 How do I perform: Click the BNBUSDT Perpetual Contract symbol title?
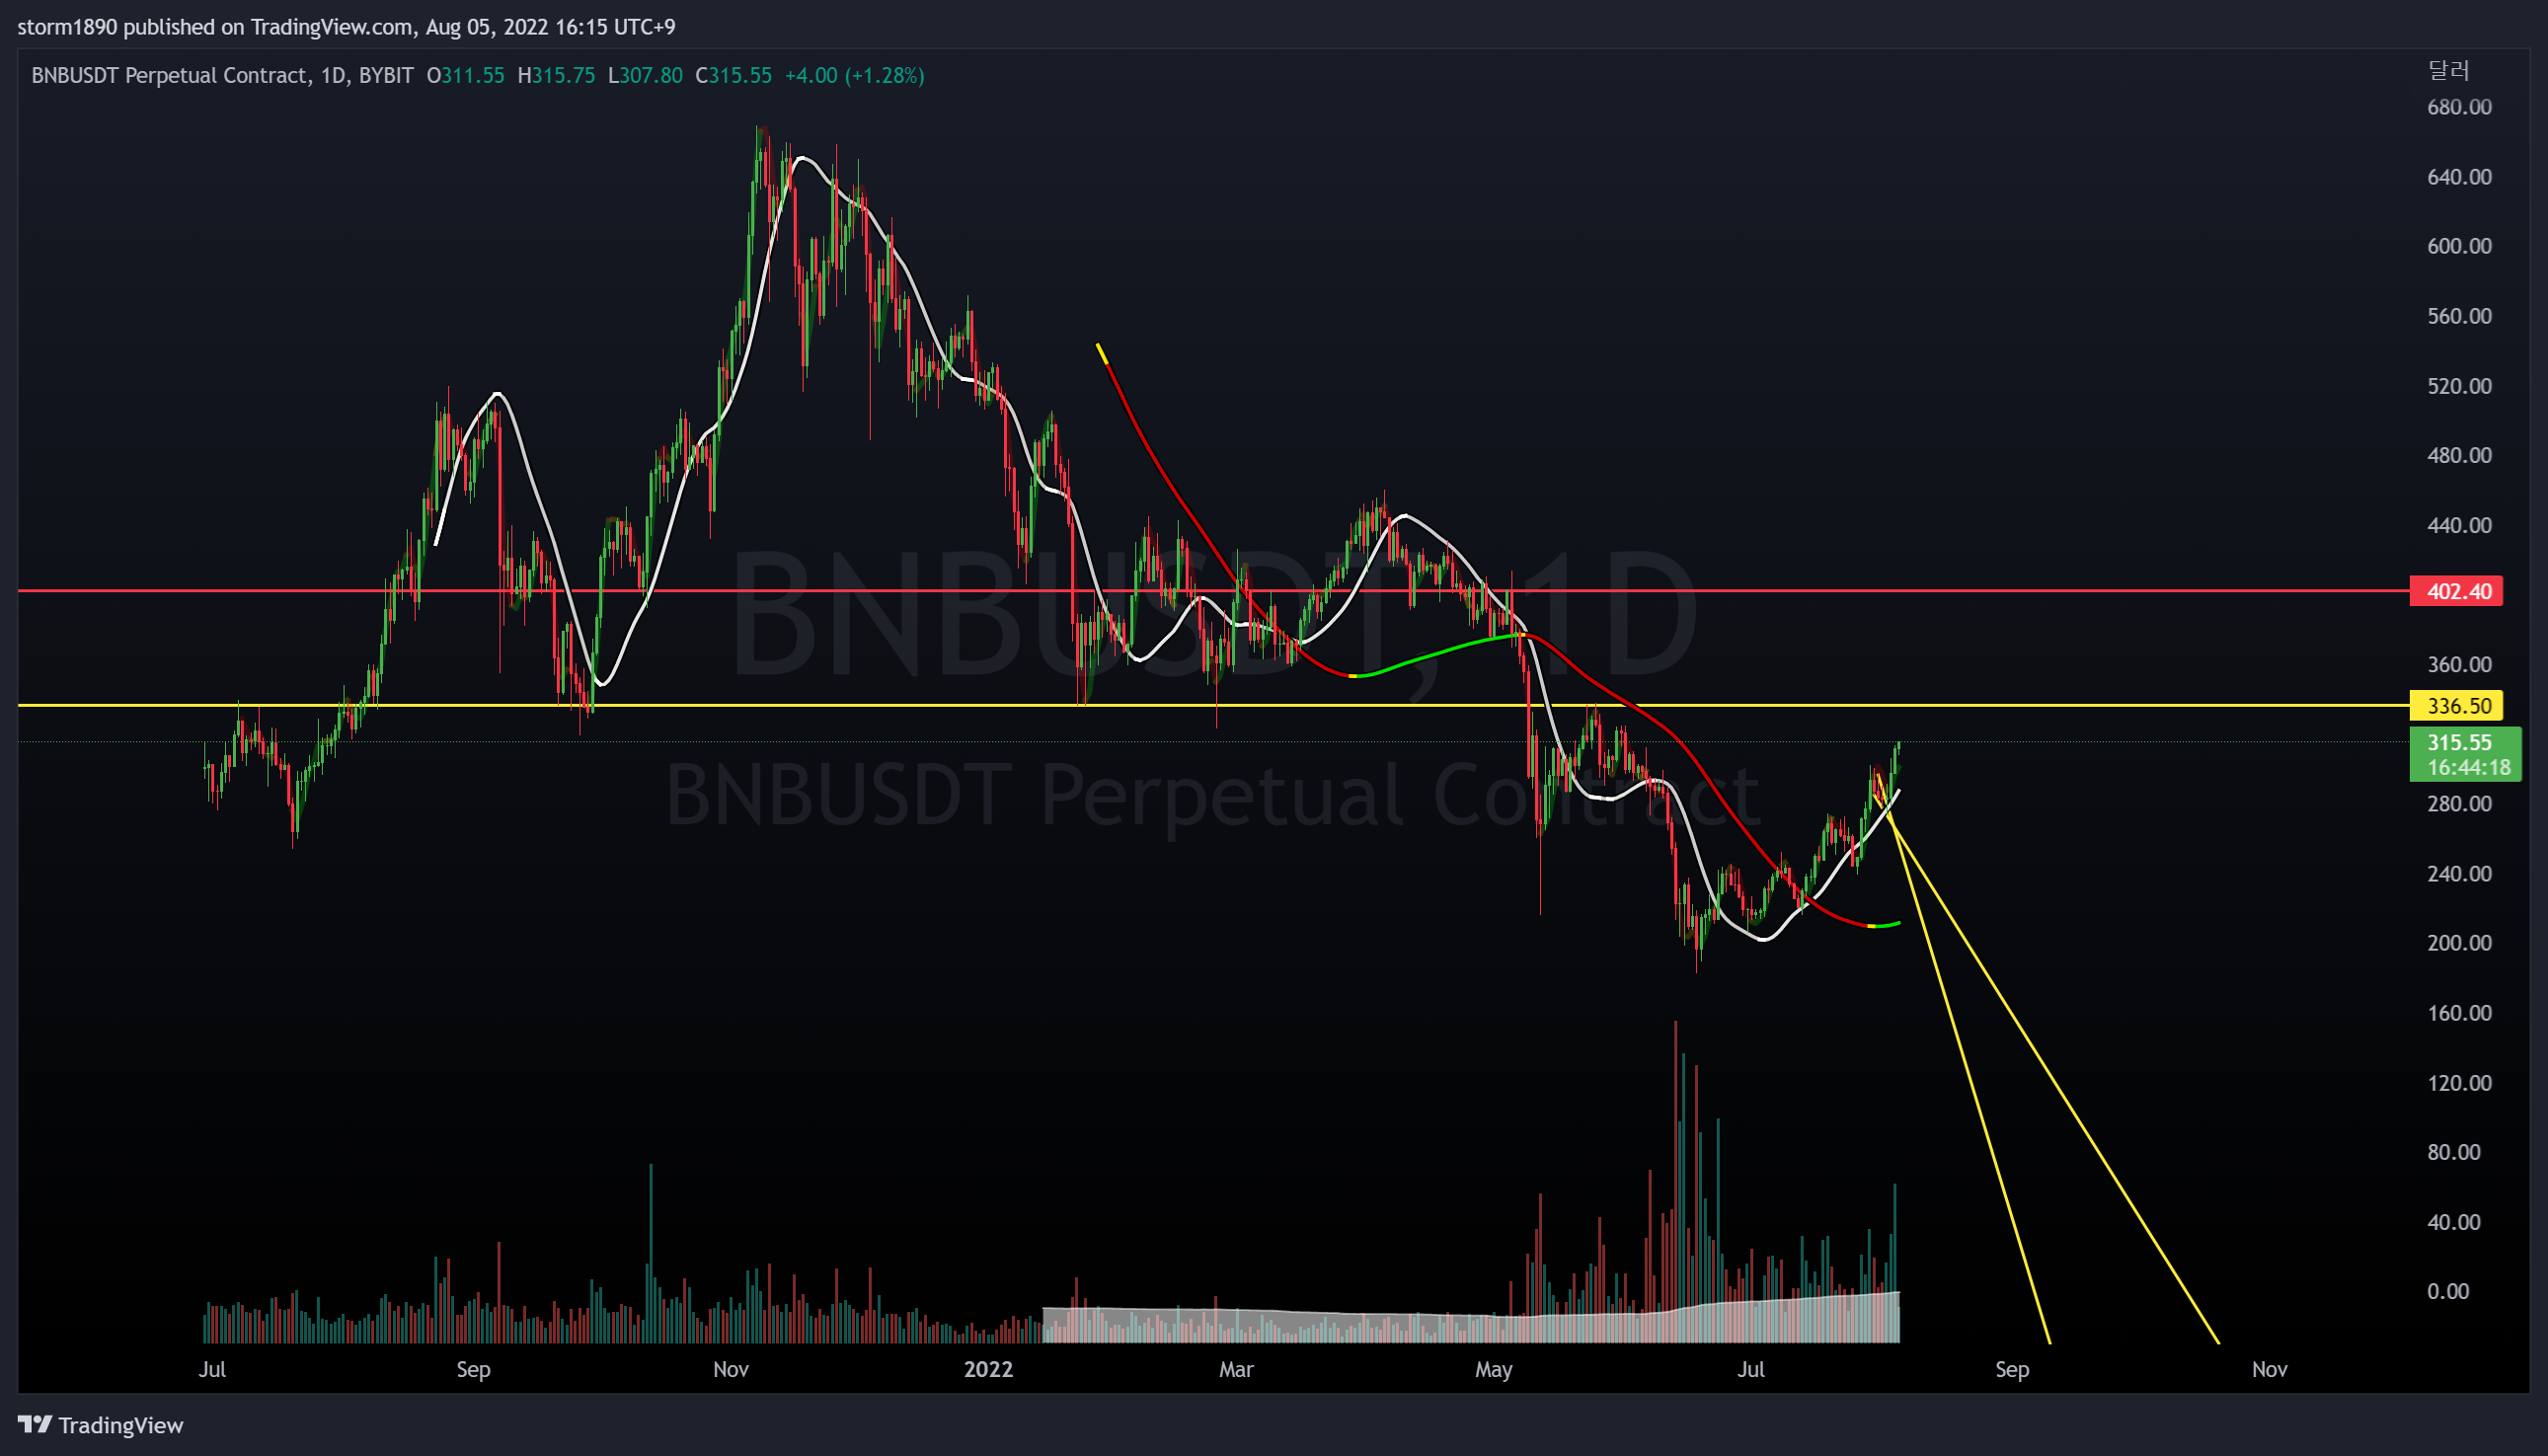click(169, 75)
